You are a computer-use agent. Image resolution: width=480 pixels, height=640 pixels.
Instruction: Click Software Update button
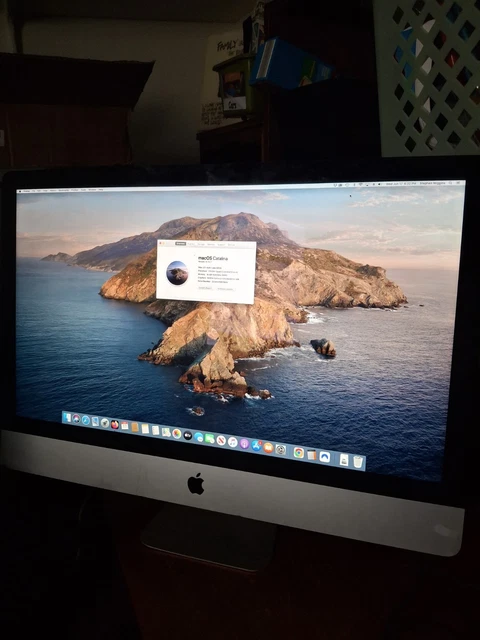click(225, 289)
